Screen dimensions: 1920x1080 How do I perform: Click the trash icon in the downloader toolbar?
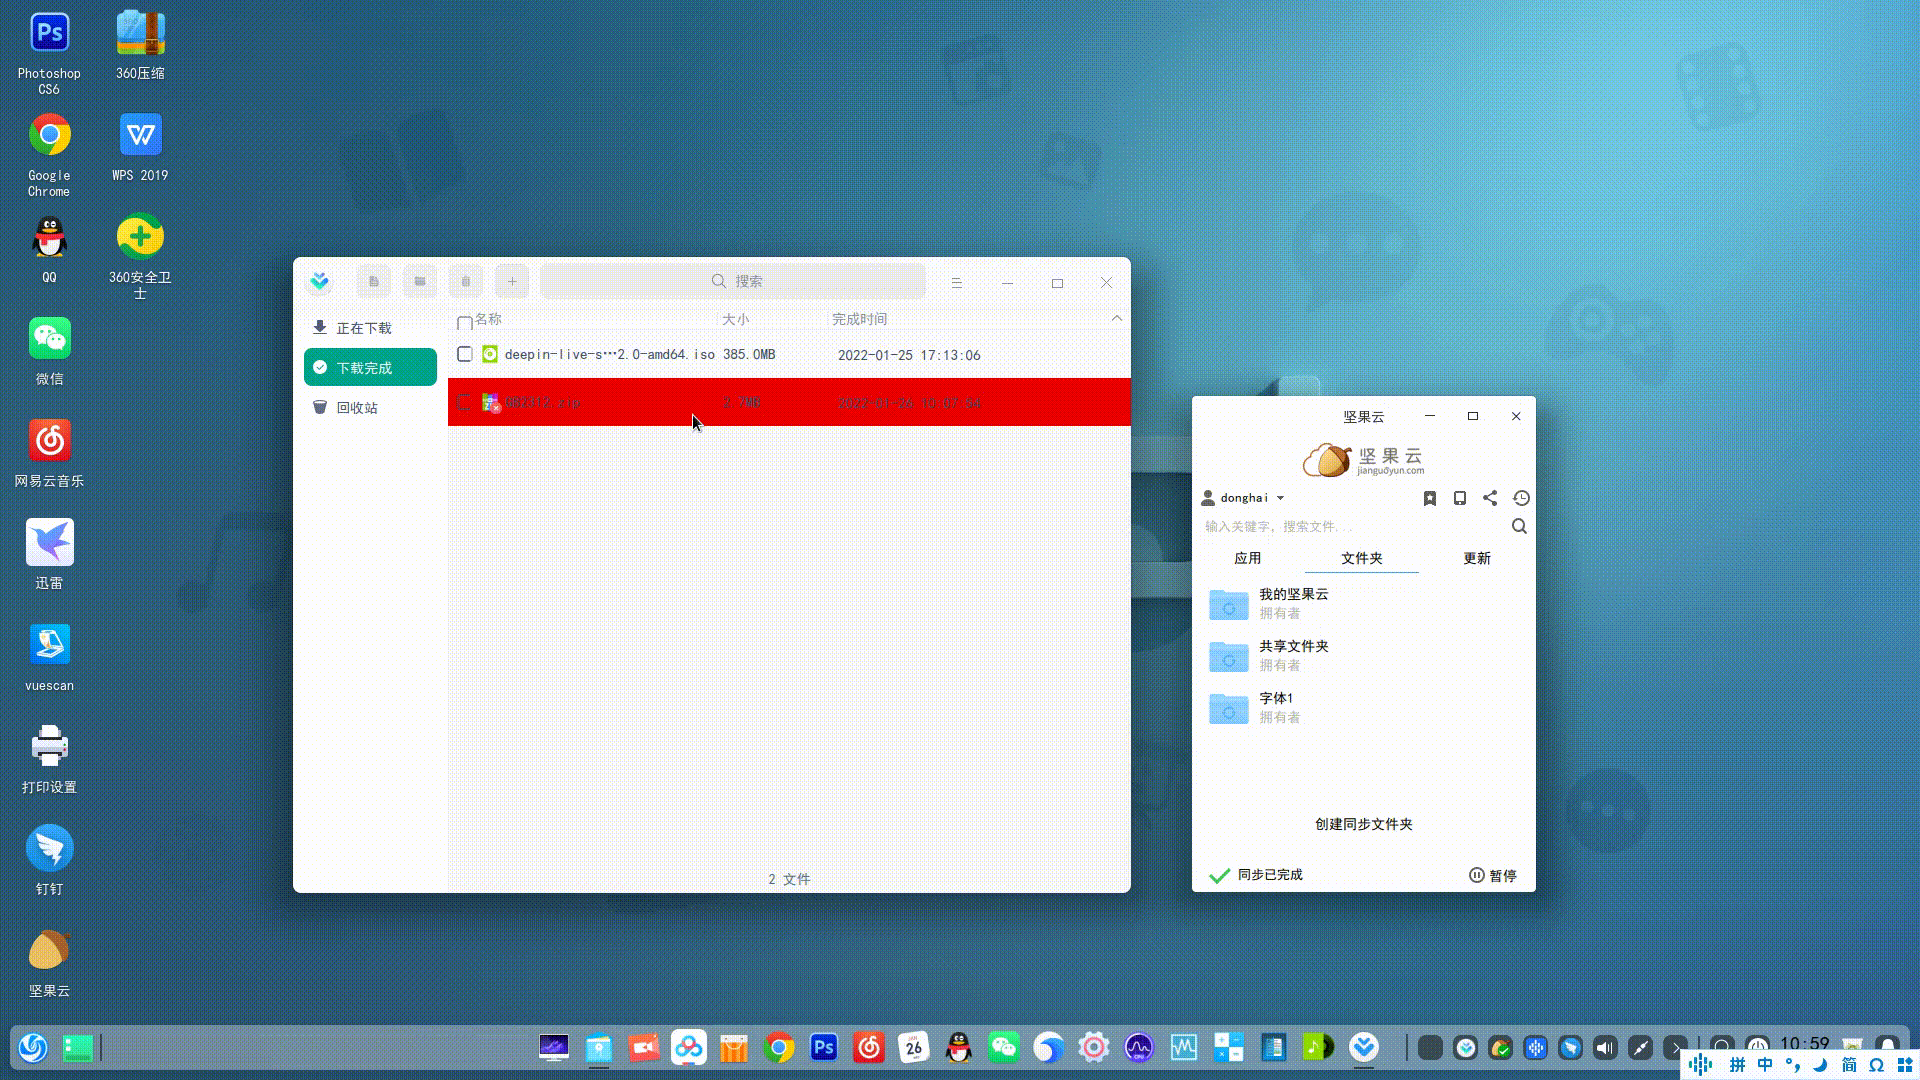coord(466,281)
